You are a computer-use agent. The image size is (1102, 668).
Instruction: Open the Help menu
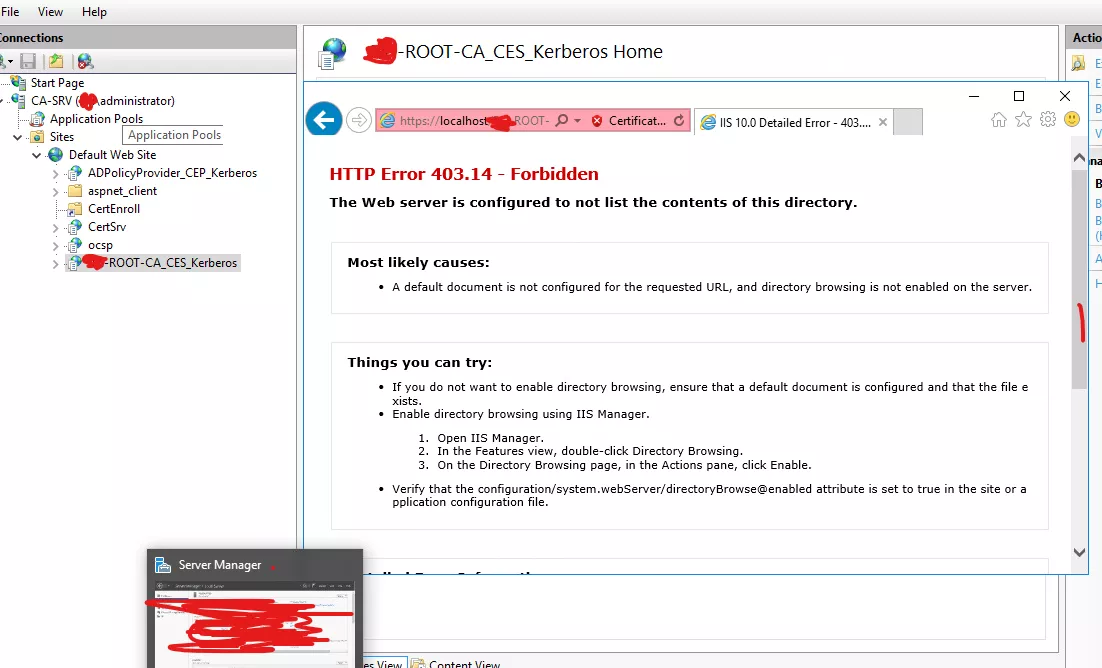(x=94, y=12)
